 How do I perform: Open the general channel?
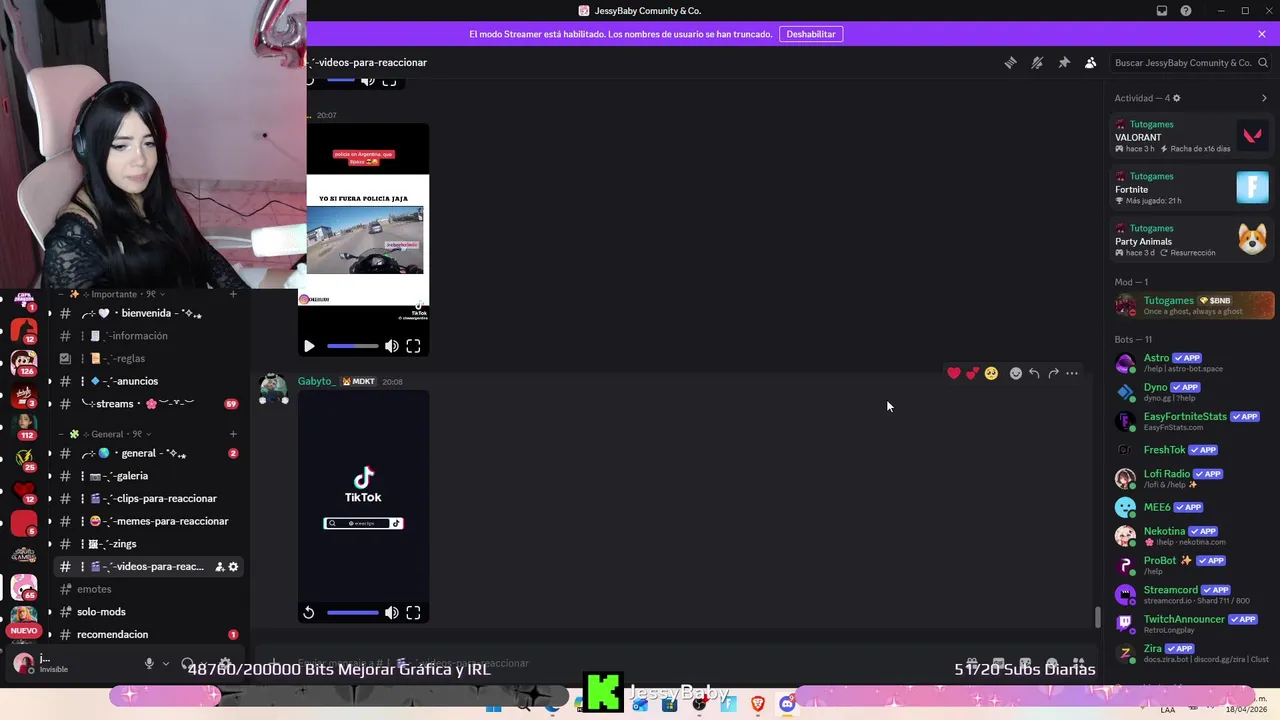click(146, 453)
